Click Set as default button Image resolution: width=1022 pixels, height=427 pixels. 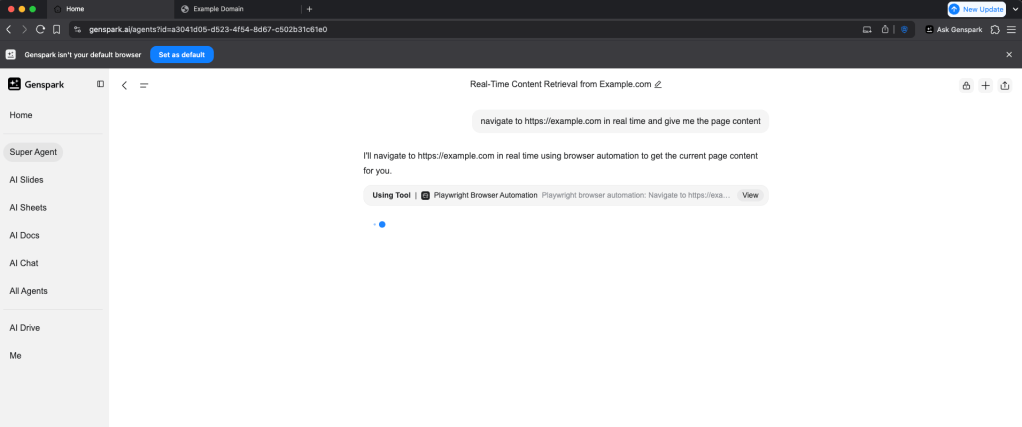182,55
